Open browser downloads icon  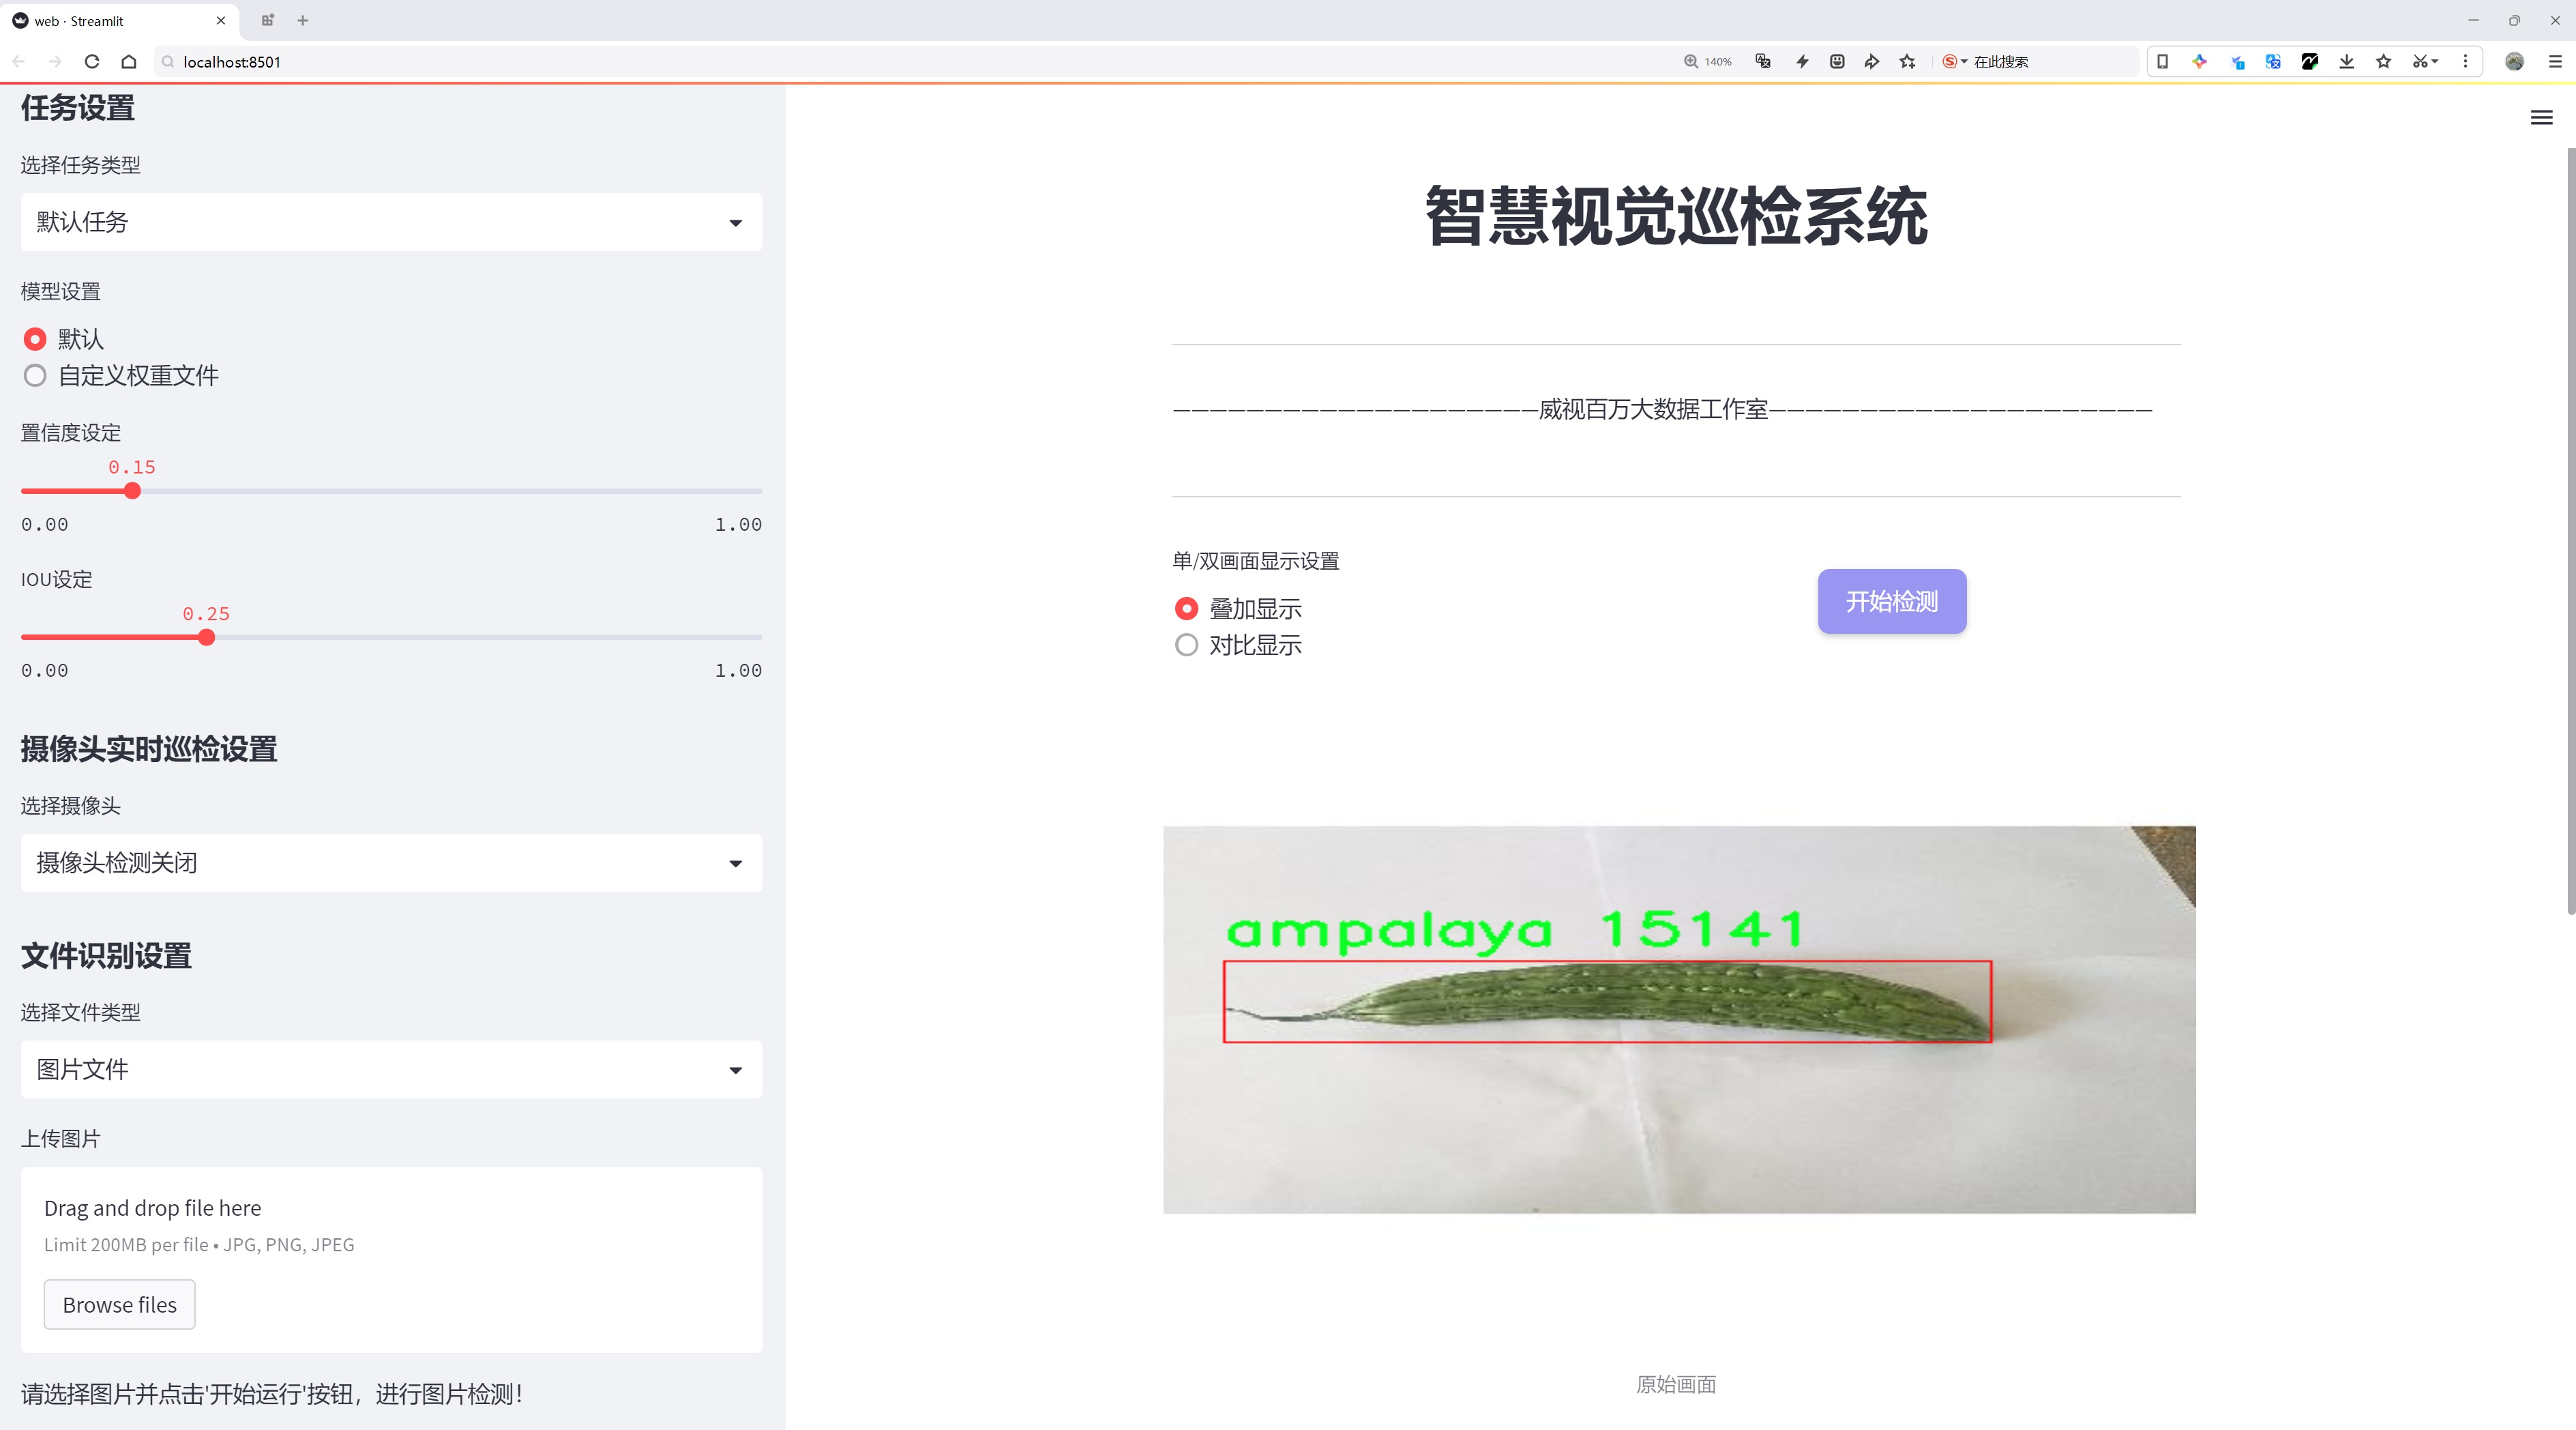[2346, 62]
